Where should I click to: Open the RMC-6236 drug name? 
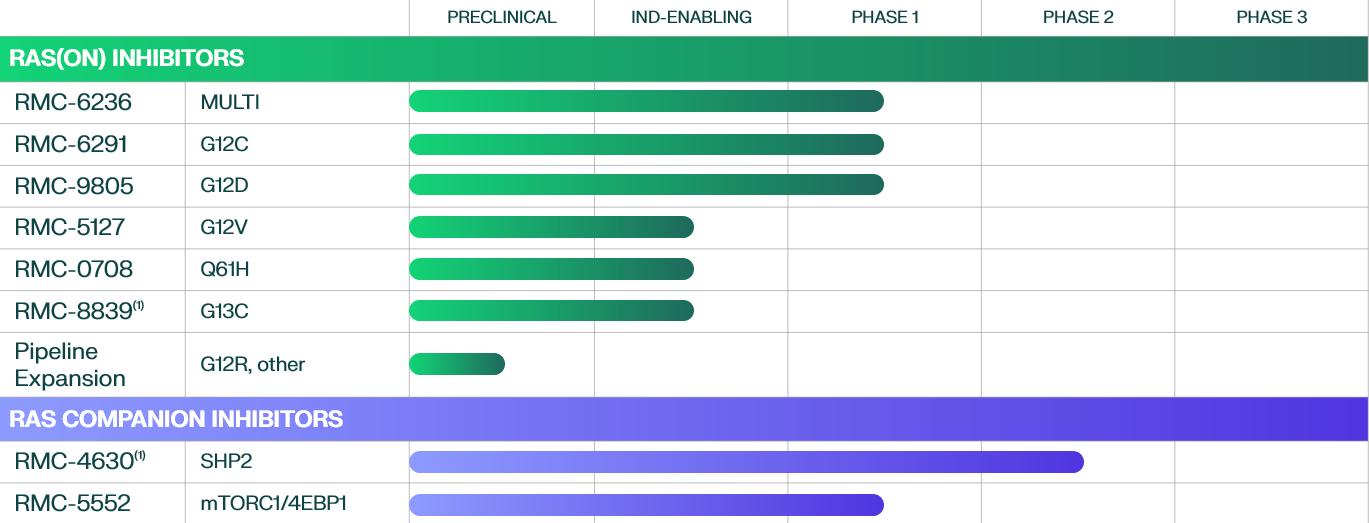[x=73, y=102]
